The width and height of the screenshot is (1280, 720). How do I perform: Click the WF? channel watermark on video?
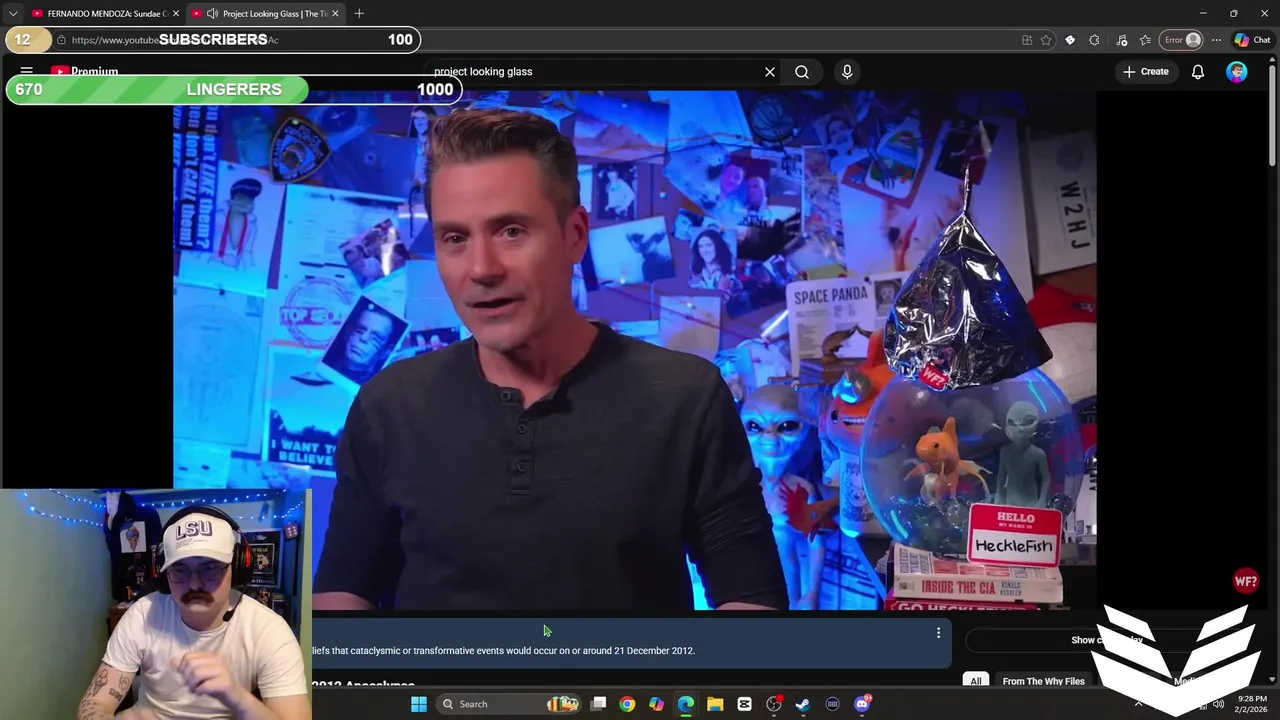(x=1246, y=581)
